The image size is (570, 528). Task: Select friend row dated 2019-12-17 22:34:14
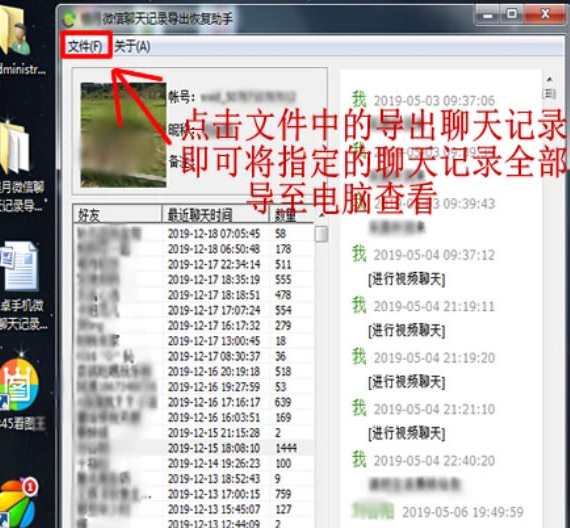coord(194,264)
